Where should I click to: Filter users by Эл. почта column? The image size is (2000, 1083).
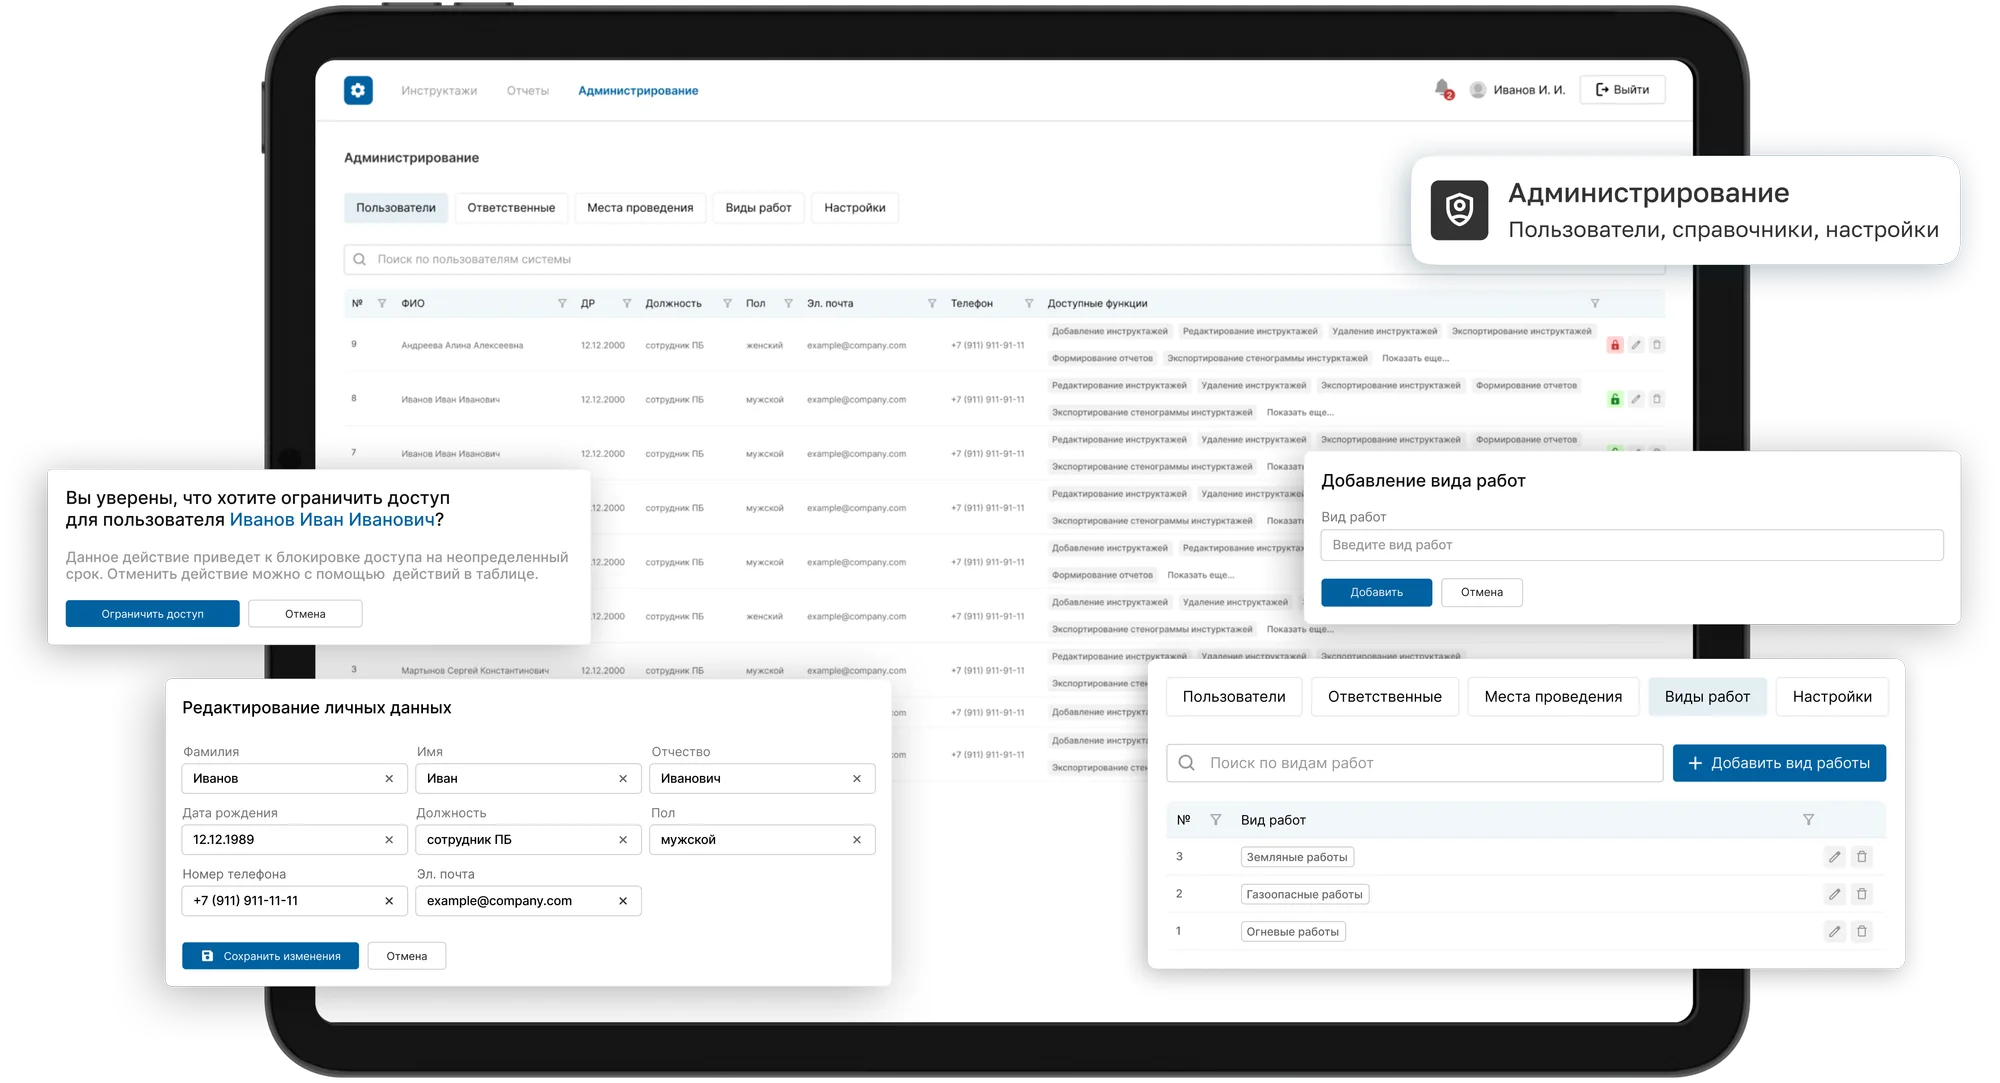pos(932,303)
